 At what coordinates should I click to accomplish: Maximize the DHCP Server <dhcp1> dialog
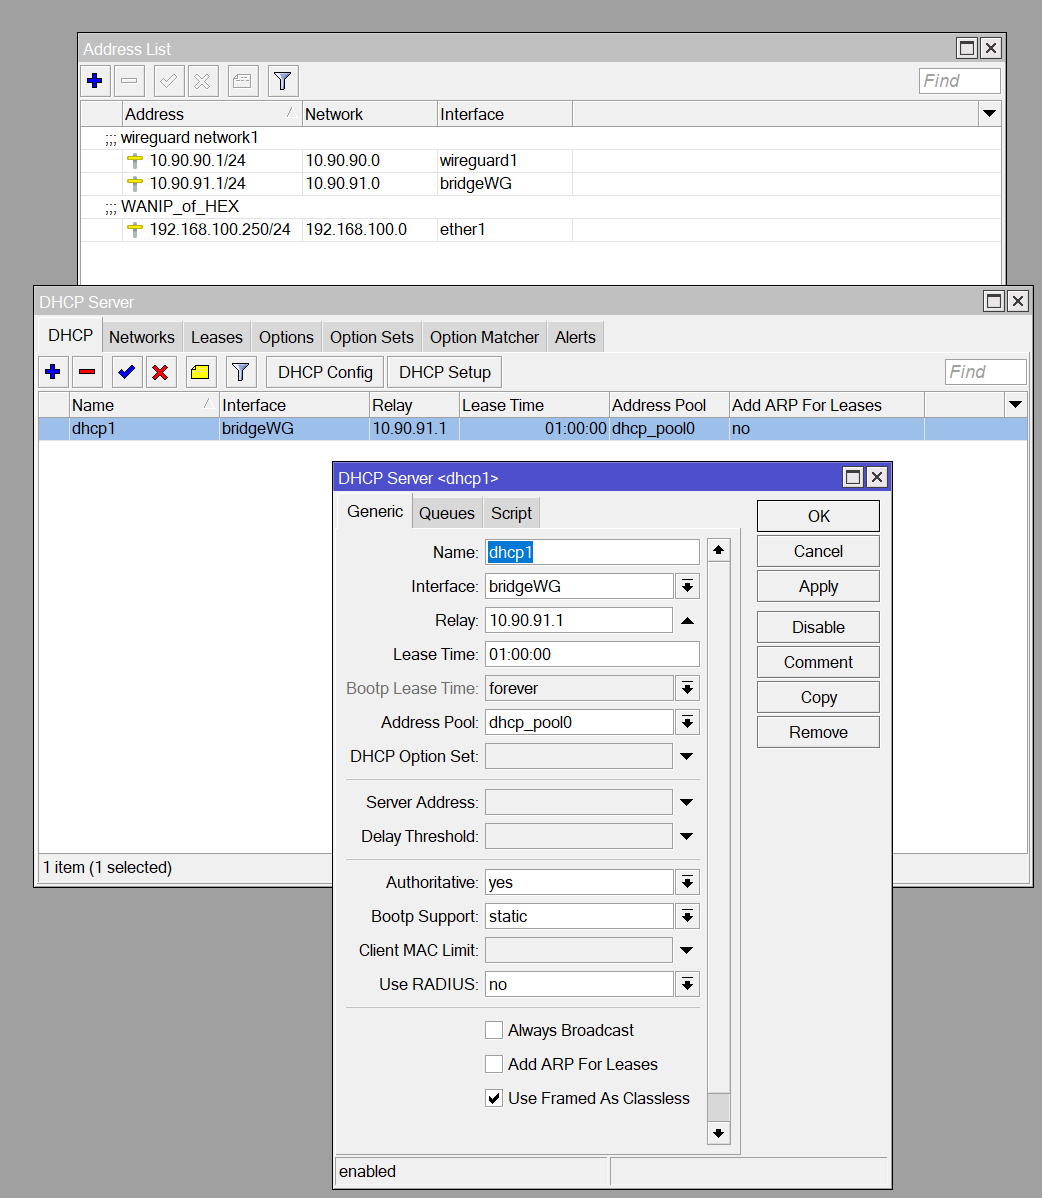coord(853,478)
